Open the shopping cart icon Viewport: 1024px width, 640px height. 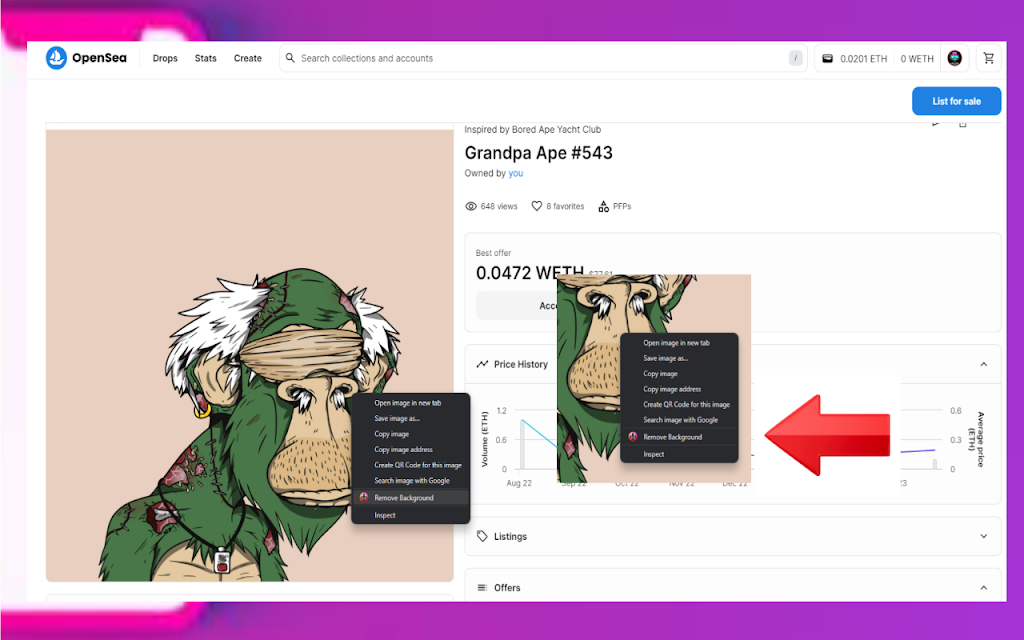click(x=989, y=58)
